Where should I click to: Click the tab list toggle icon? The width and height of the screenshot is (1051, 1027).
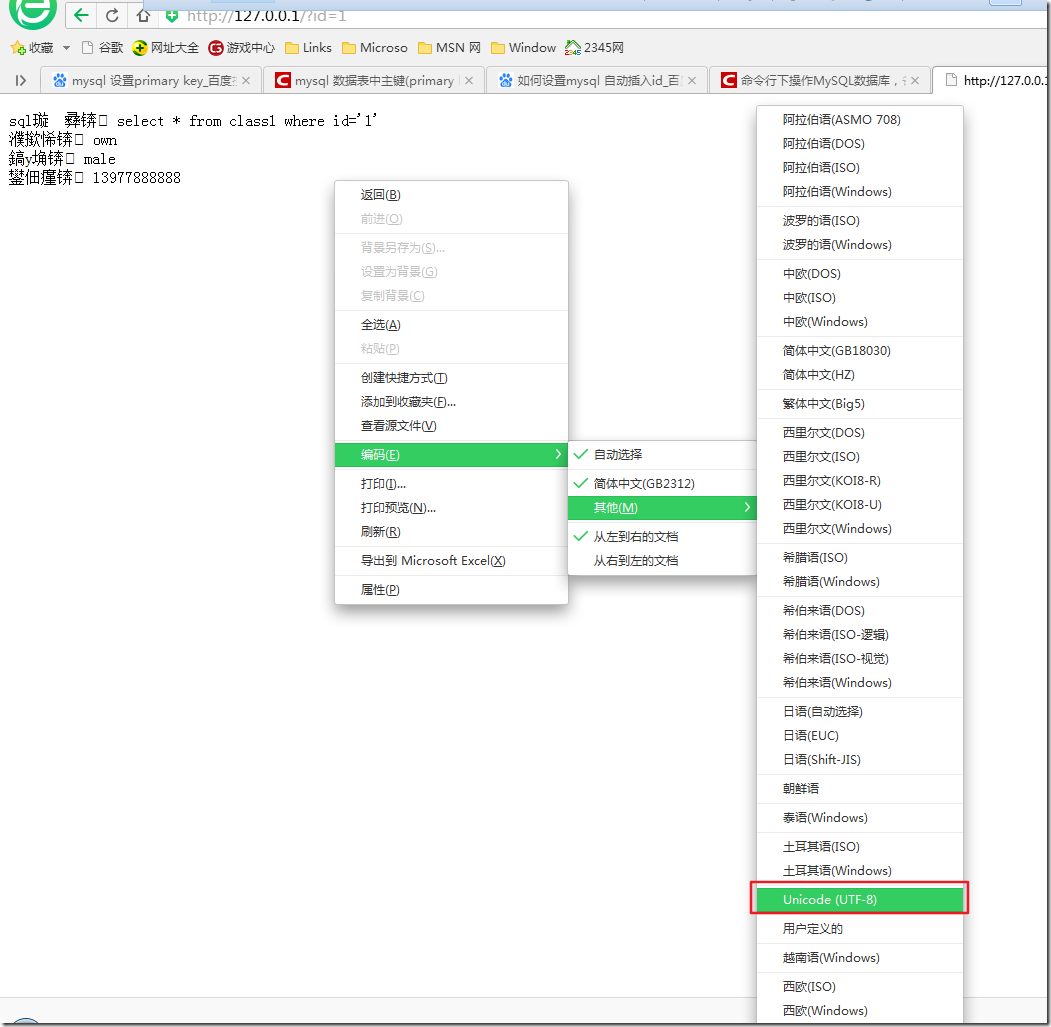pos(20,80)
